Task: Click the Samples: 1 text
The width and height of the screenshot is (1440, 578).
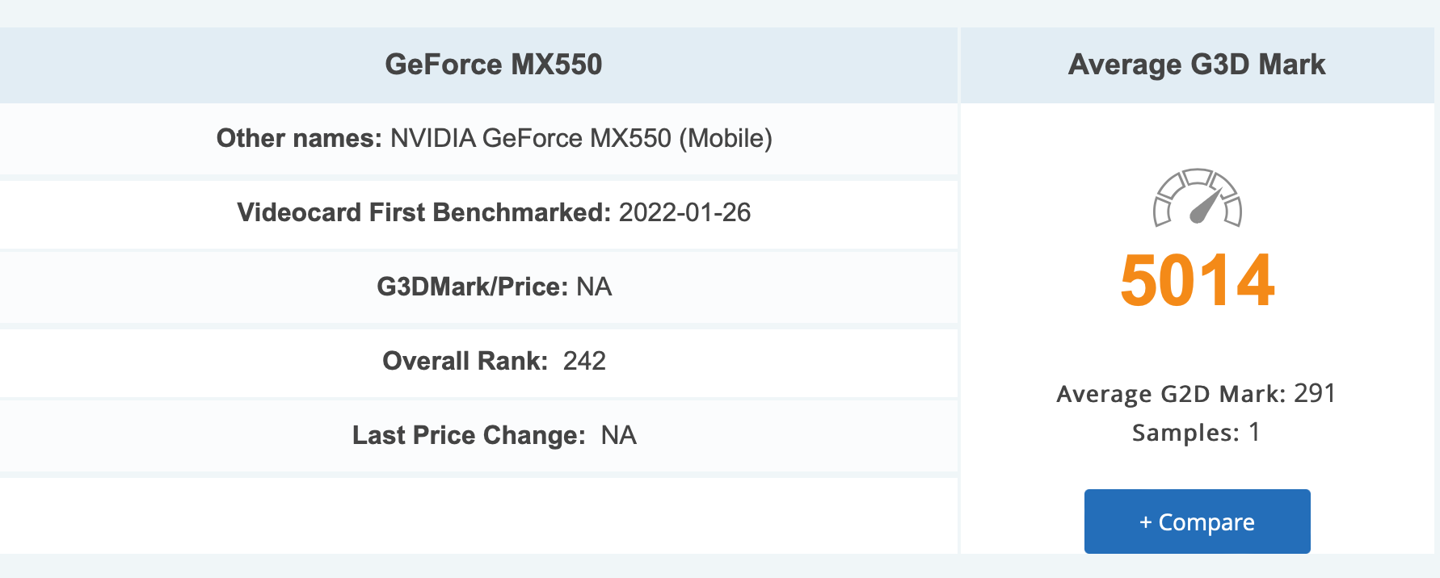Action: click(1197, 433)
